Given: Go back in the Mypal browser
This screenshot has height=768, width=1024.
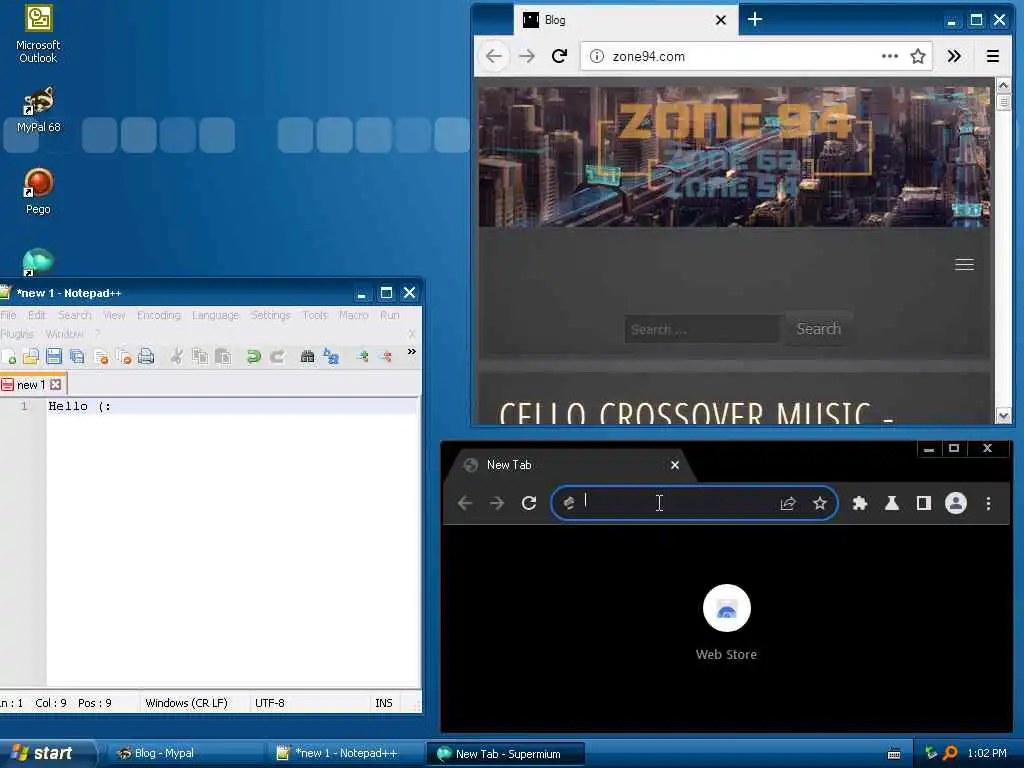Looking at the screenshot, I should tap(494, 56).
